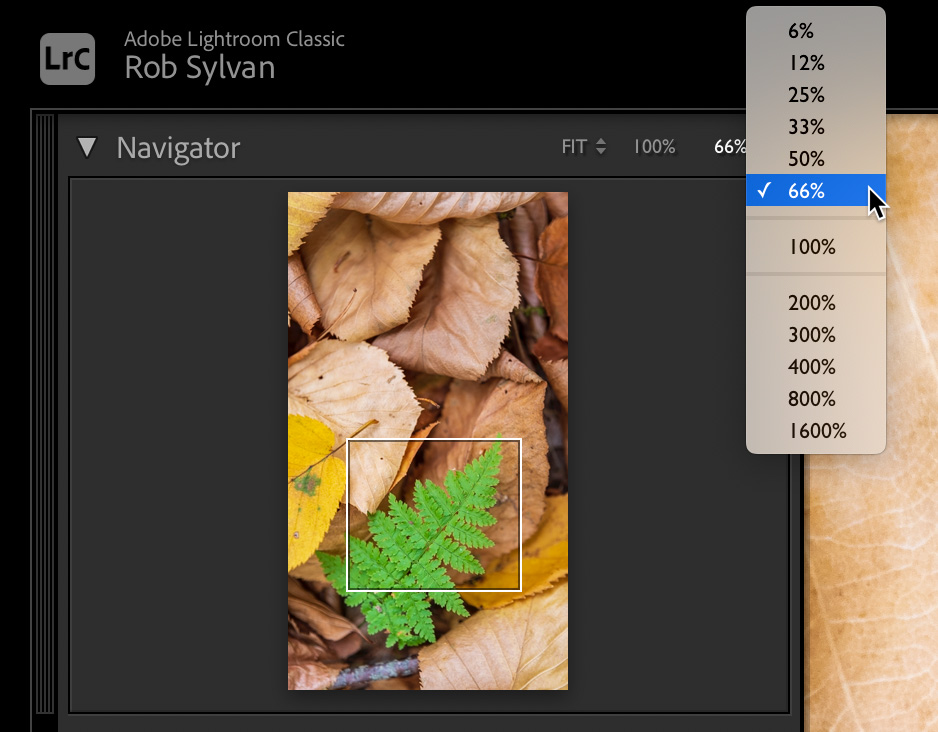Click the Lightroom Classic Lrc logo
The width and height of the screenshot is (938, 732).
67,59
